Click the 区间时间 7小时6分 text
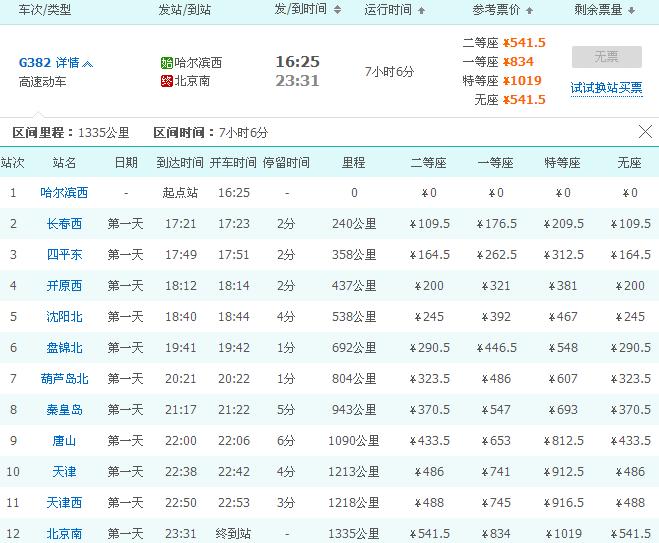Viewport: 659px width, 543px height. 211,133
